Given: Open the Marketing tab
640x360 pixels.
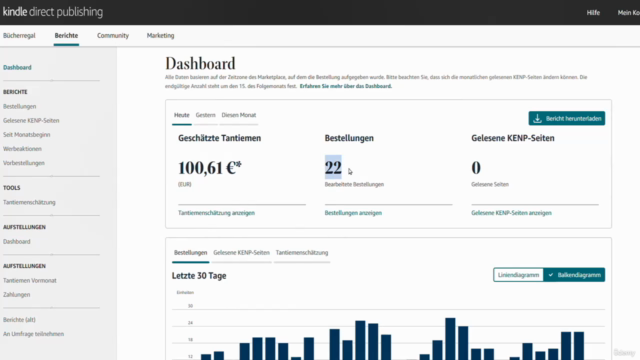Looking at the screenshot, I should tap(160, 36).
